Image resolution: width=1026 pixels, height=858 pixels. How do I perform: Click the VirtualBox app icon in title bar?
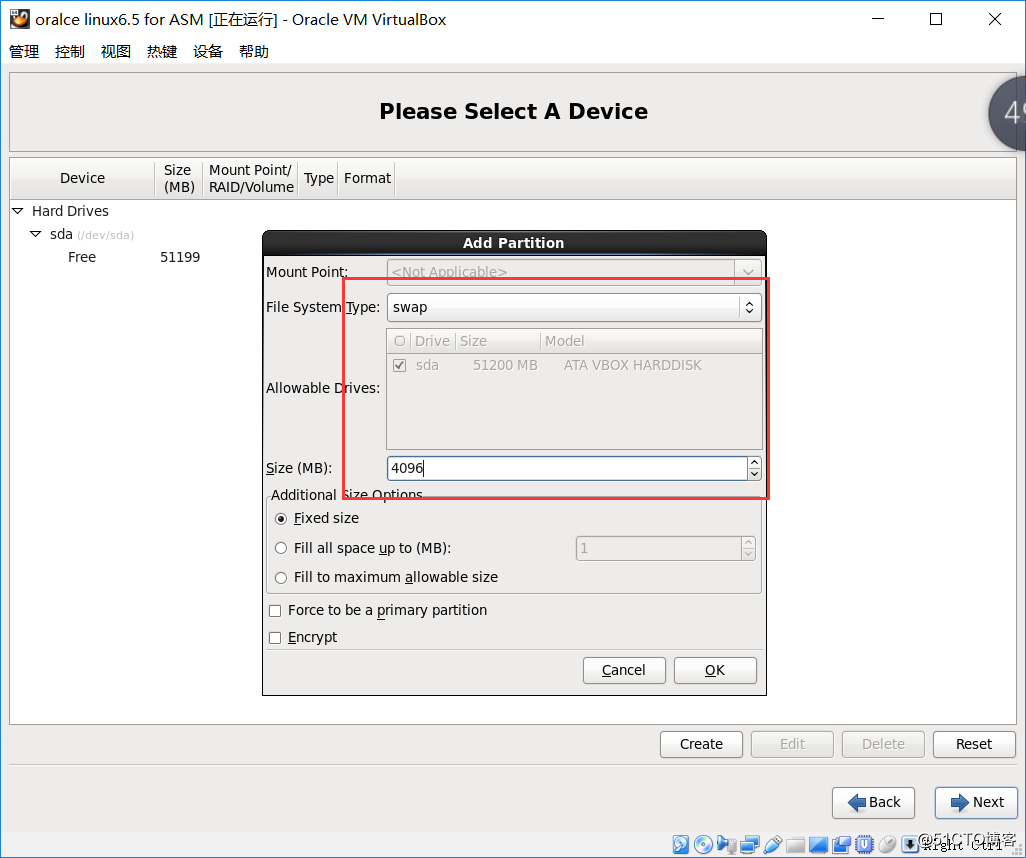pyautogui.click(x=20, y=19)
